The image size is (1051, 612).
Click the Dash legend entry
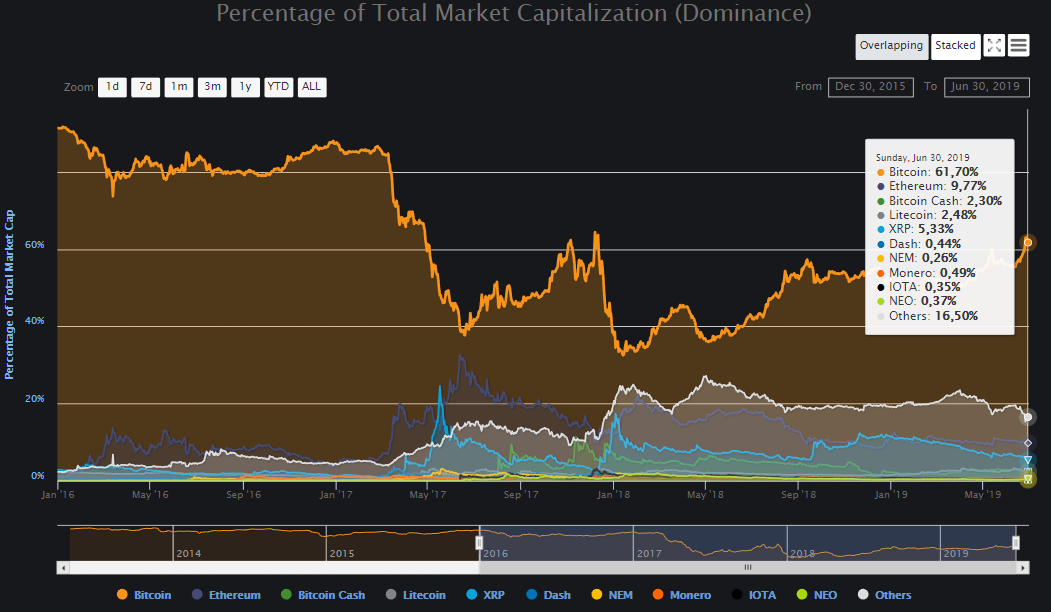click(x=547, y=595)
